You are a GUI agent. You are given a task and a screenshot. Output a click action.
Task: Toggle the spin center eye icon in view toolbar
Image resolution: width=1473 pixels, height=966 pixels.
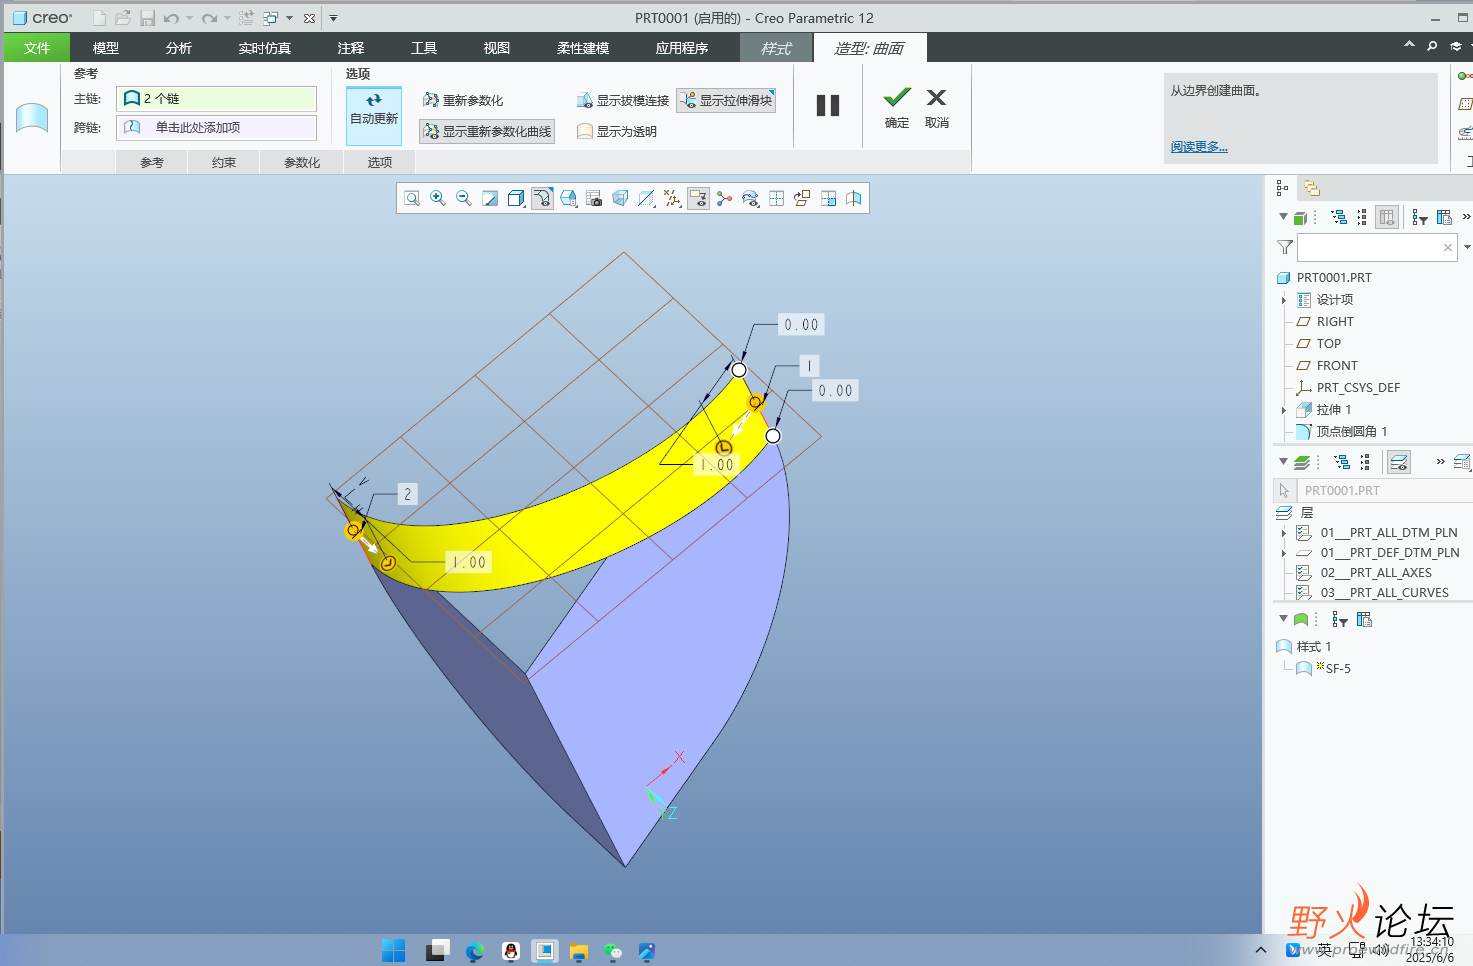click(x=750, y=198)
